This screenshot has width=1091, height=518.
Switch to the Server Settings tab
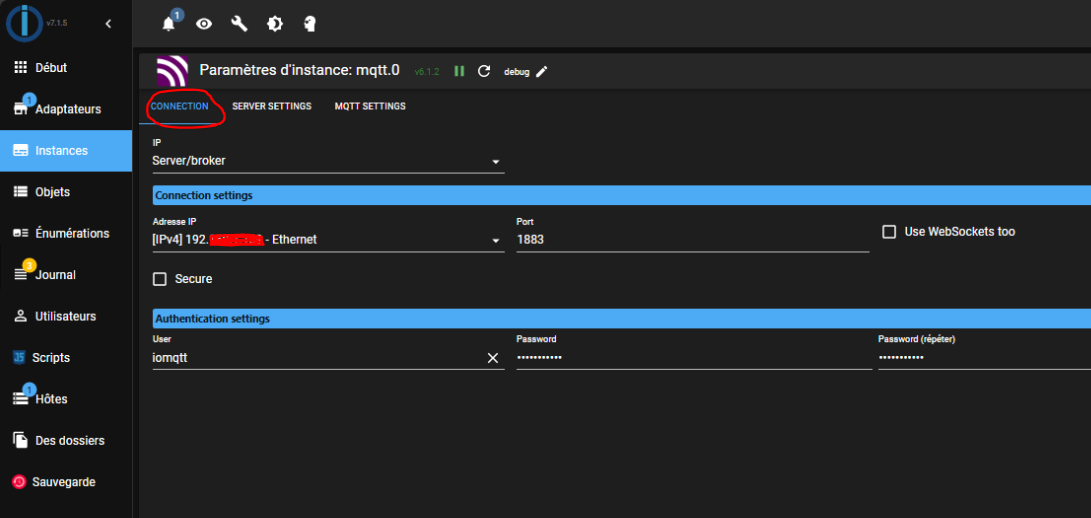point(271,106)
